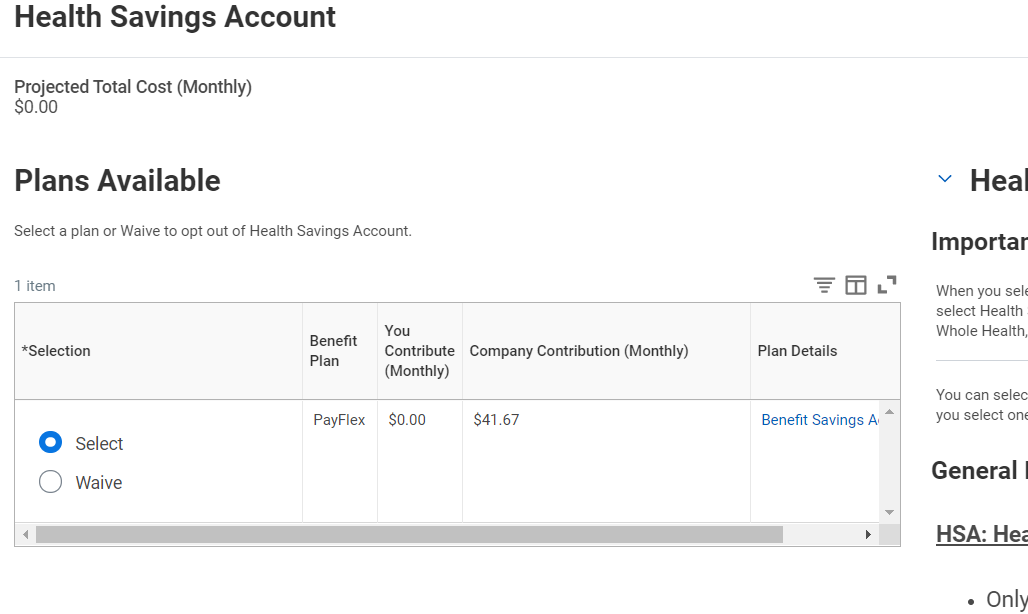
Task: Click the PayFlex benefit plan cell
Action: 339,420
